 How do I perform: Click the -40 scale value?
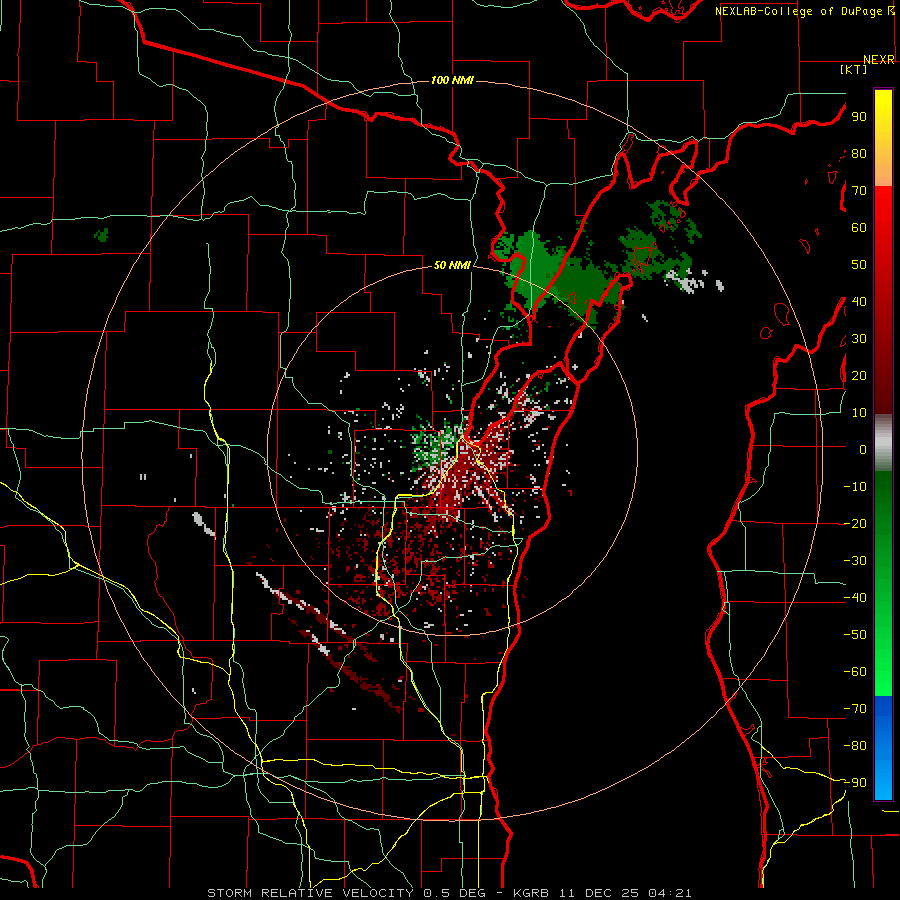click(x=855, y=598)
